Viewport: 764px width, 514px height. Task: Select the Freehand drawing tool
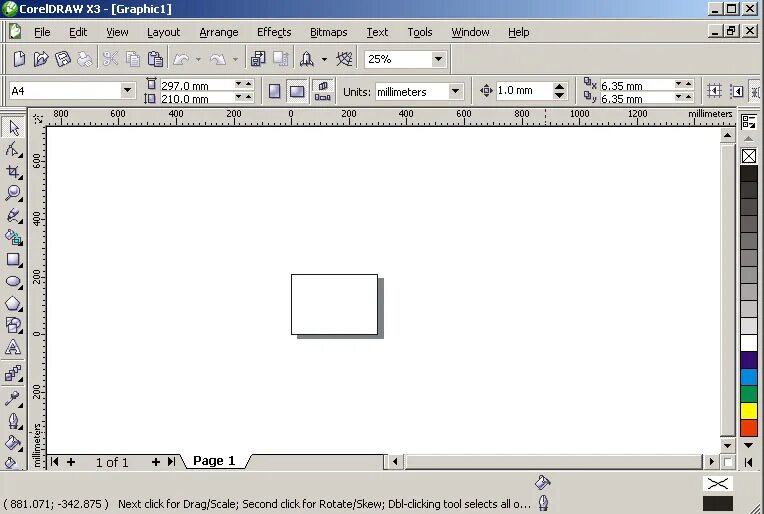pos(13,215)
